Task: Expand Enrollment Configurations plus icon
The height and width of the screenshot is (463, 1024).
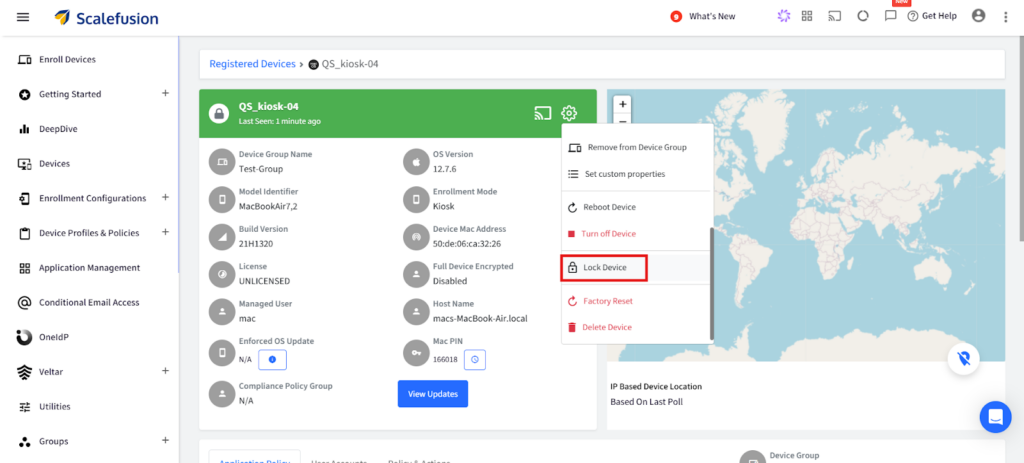Action: click(x=165, y=197)
